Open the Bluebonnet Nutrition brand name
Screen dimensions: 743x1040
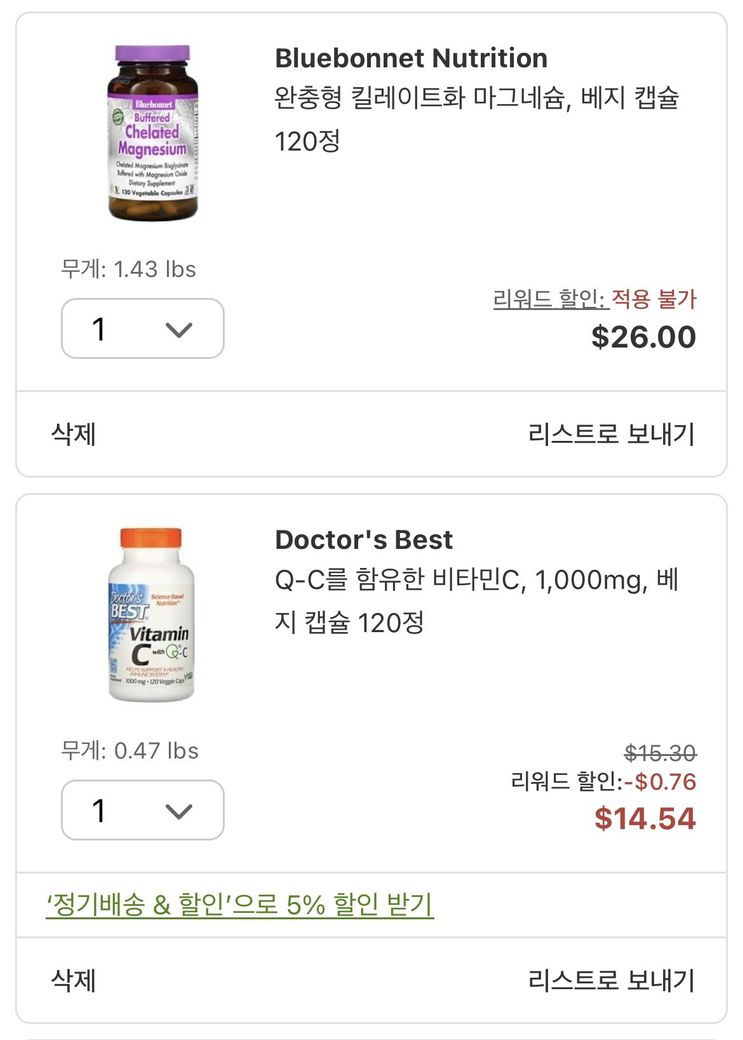[411, 58]
